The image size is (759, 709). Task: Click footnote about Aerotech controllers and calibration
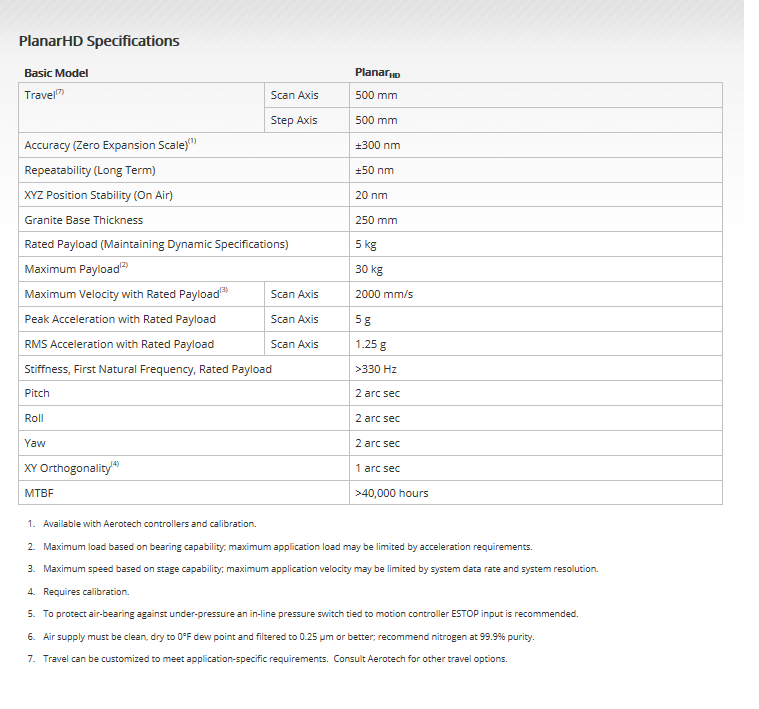click(x=150, y=524)
